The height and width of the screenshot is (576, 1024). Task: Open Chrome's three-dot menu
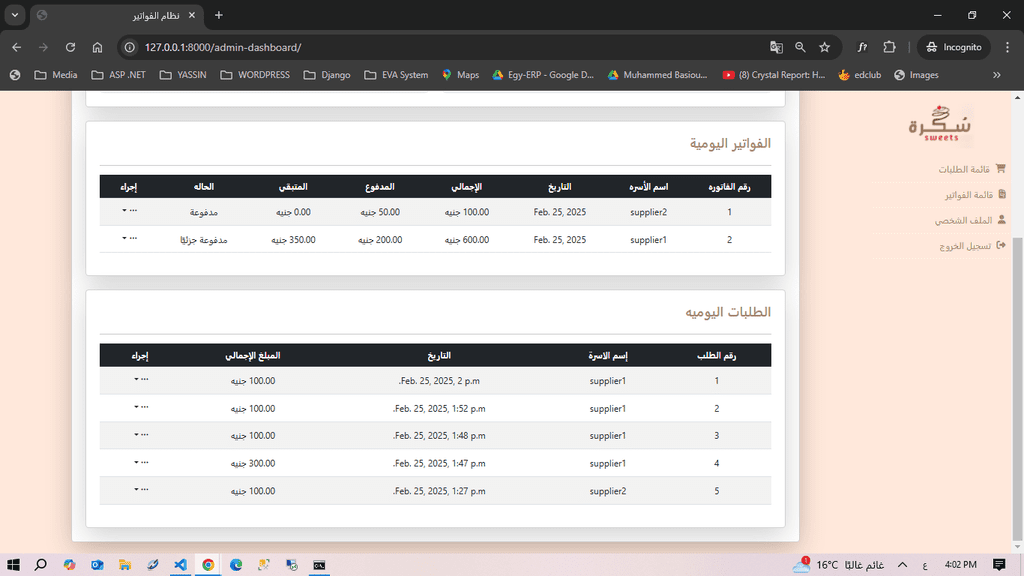point(1008,47)
